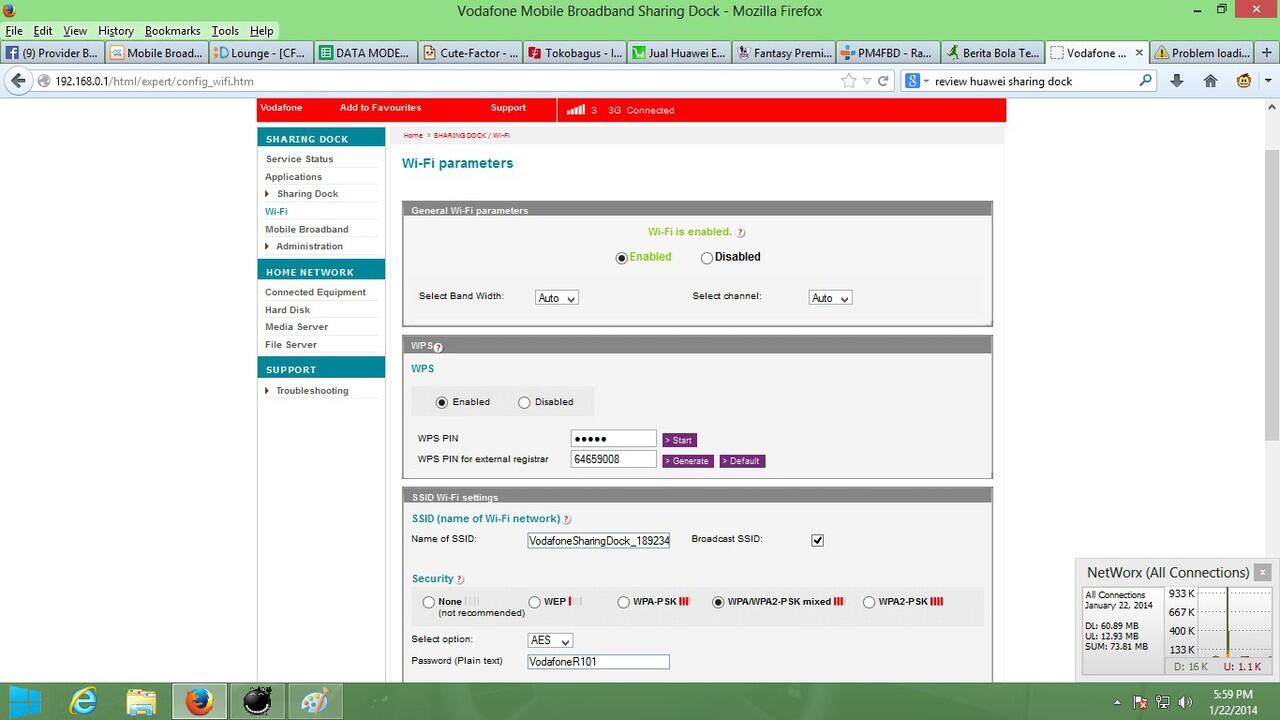Screen dimensions: 1280x720
Task: Click the help icon next to Security
Action: (461, 579)
